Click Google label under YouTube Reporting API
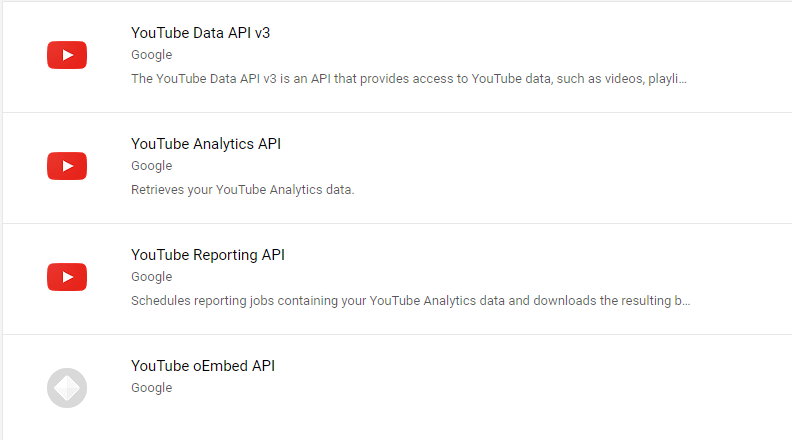 pos(152,277)
